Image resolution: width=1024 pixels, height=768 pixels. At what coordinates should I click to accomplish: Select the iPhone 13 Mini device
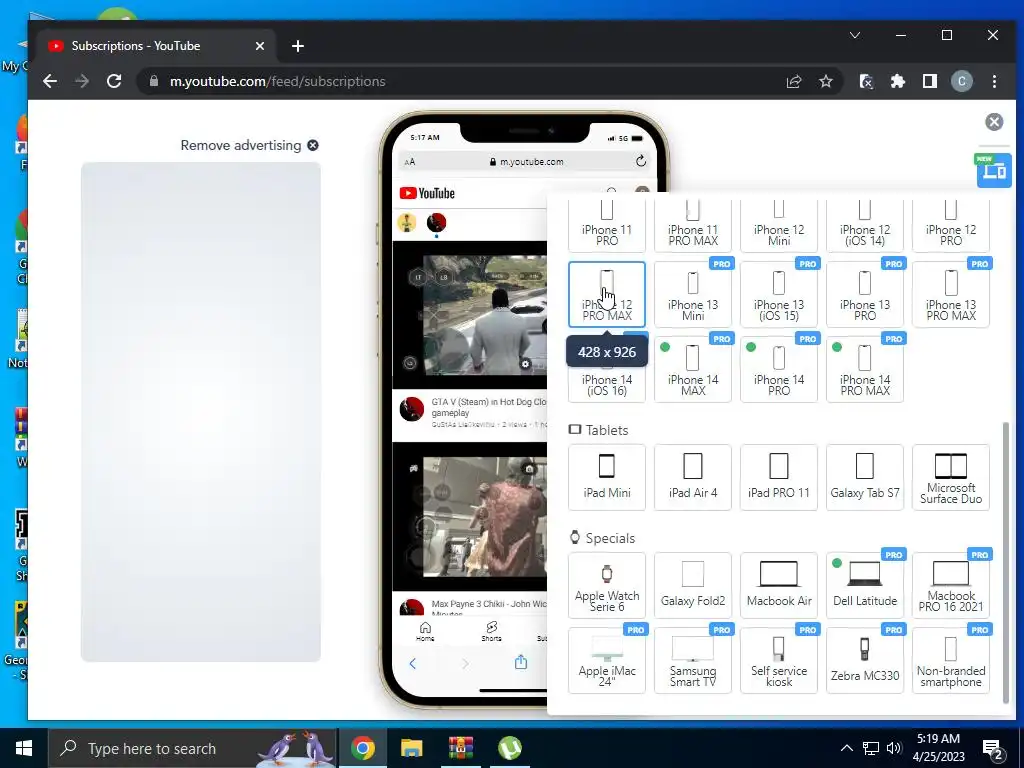[693, 295]
